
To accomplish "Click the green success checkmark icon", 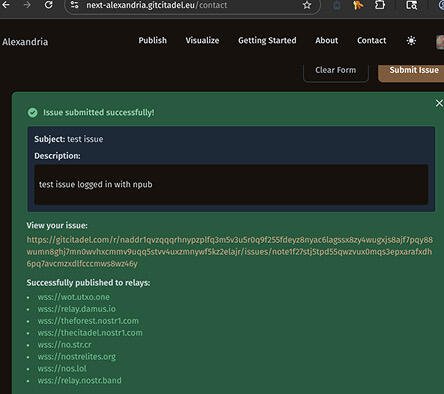I will (32, 113).
